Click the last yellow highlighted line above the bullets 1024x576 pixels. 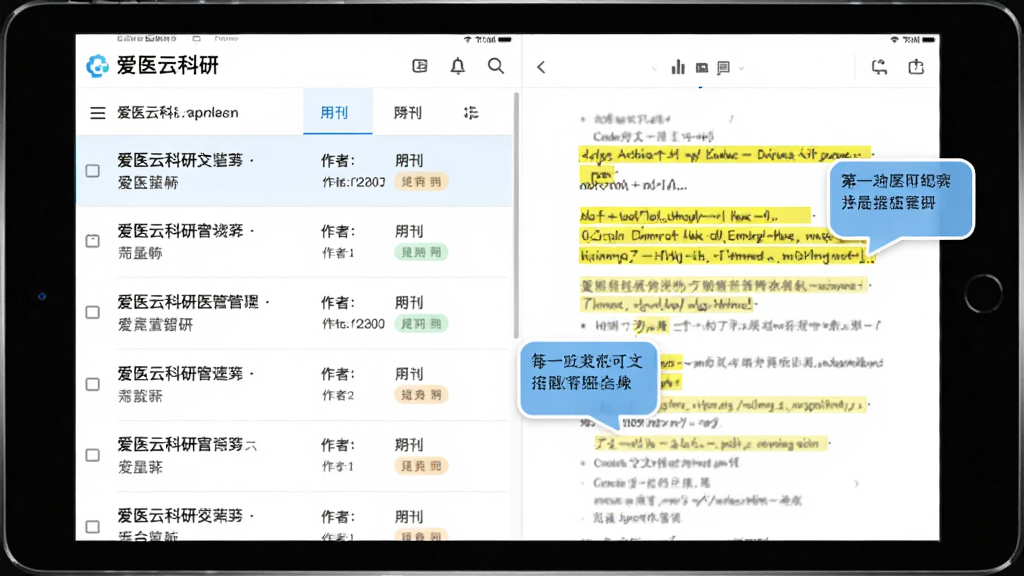click(x=711, y=443)
